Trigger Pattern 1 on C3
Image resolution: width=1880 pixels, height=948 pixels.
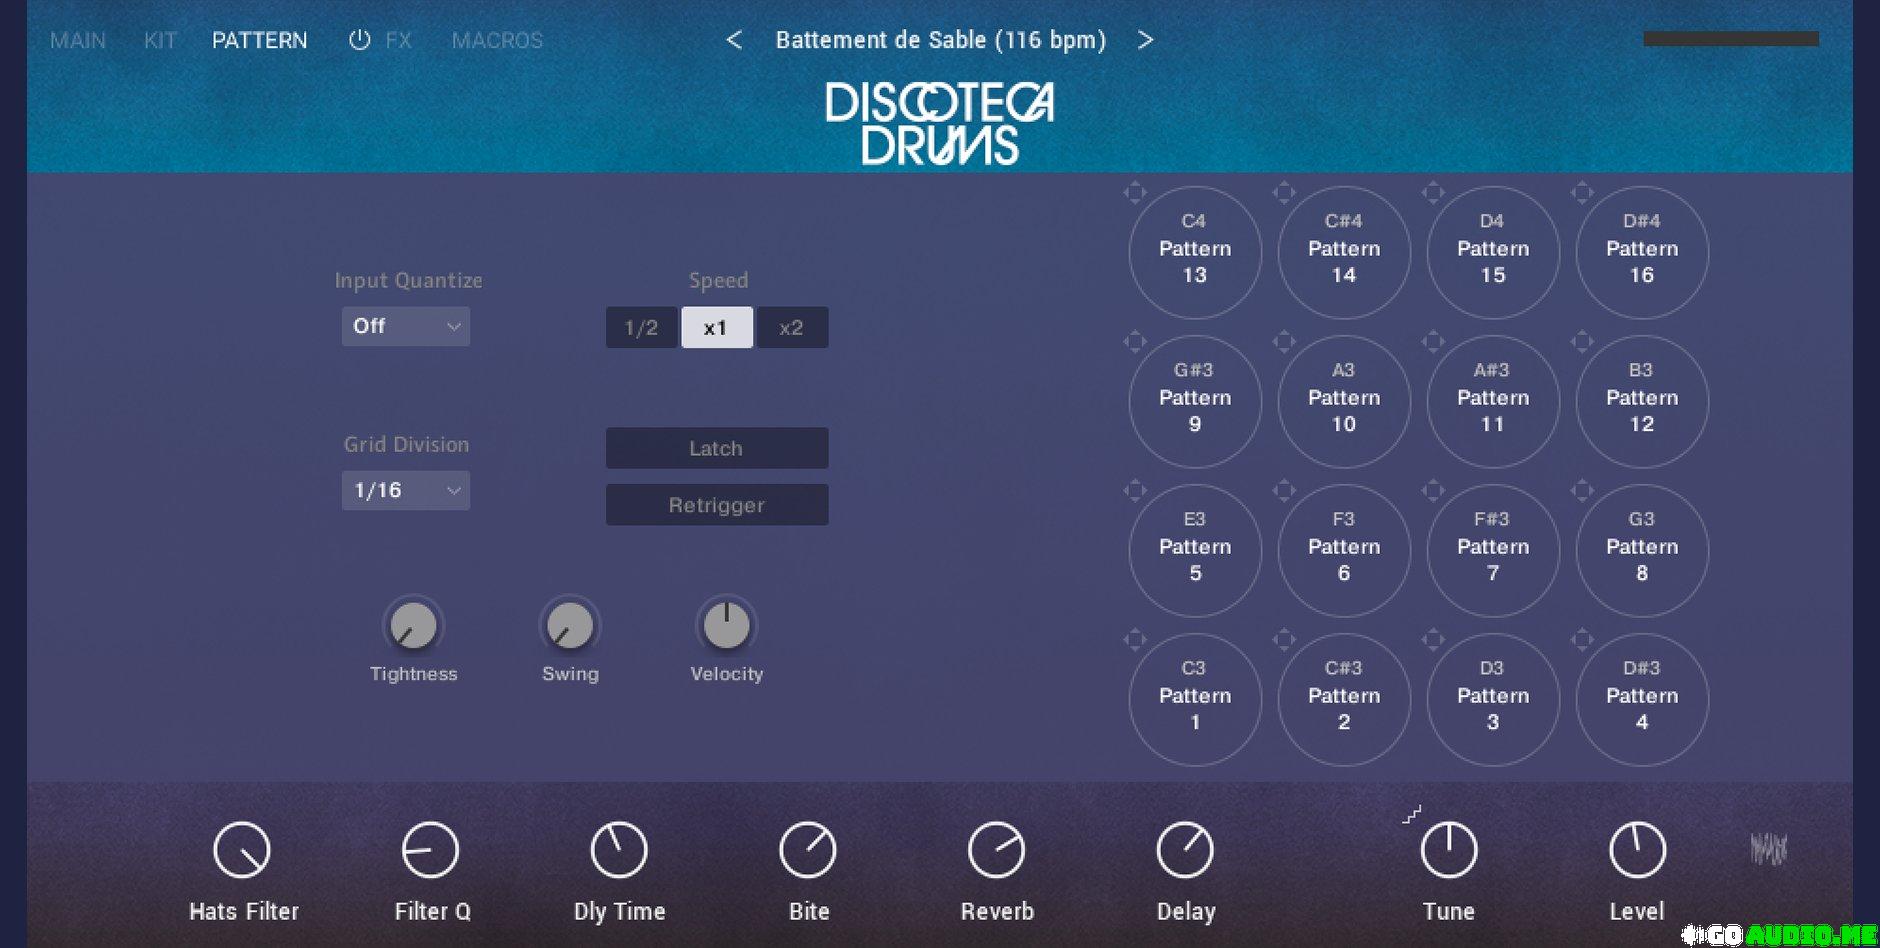(x=1195, y=700)
